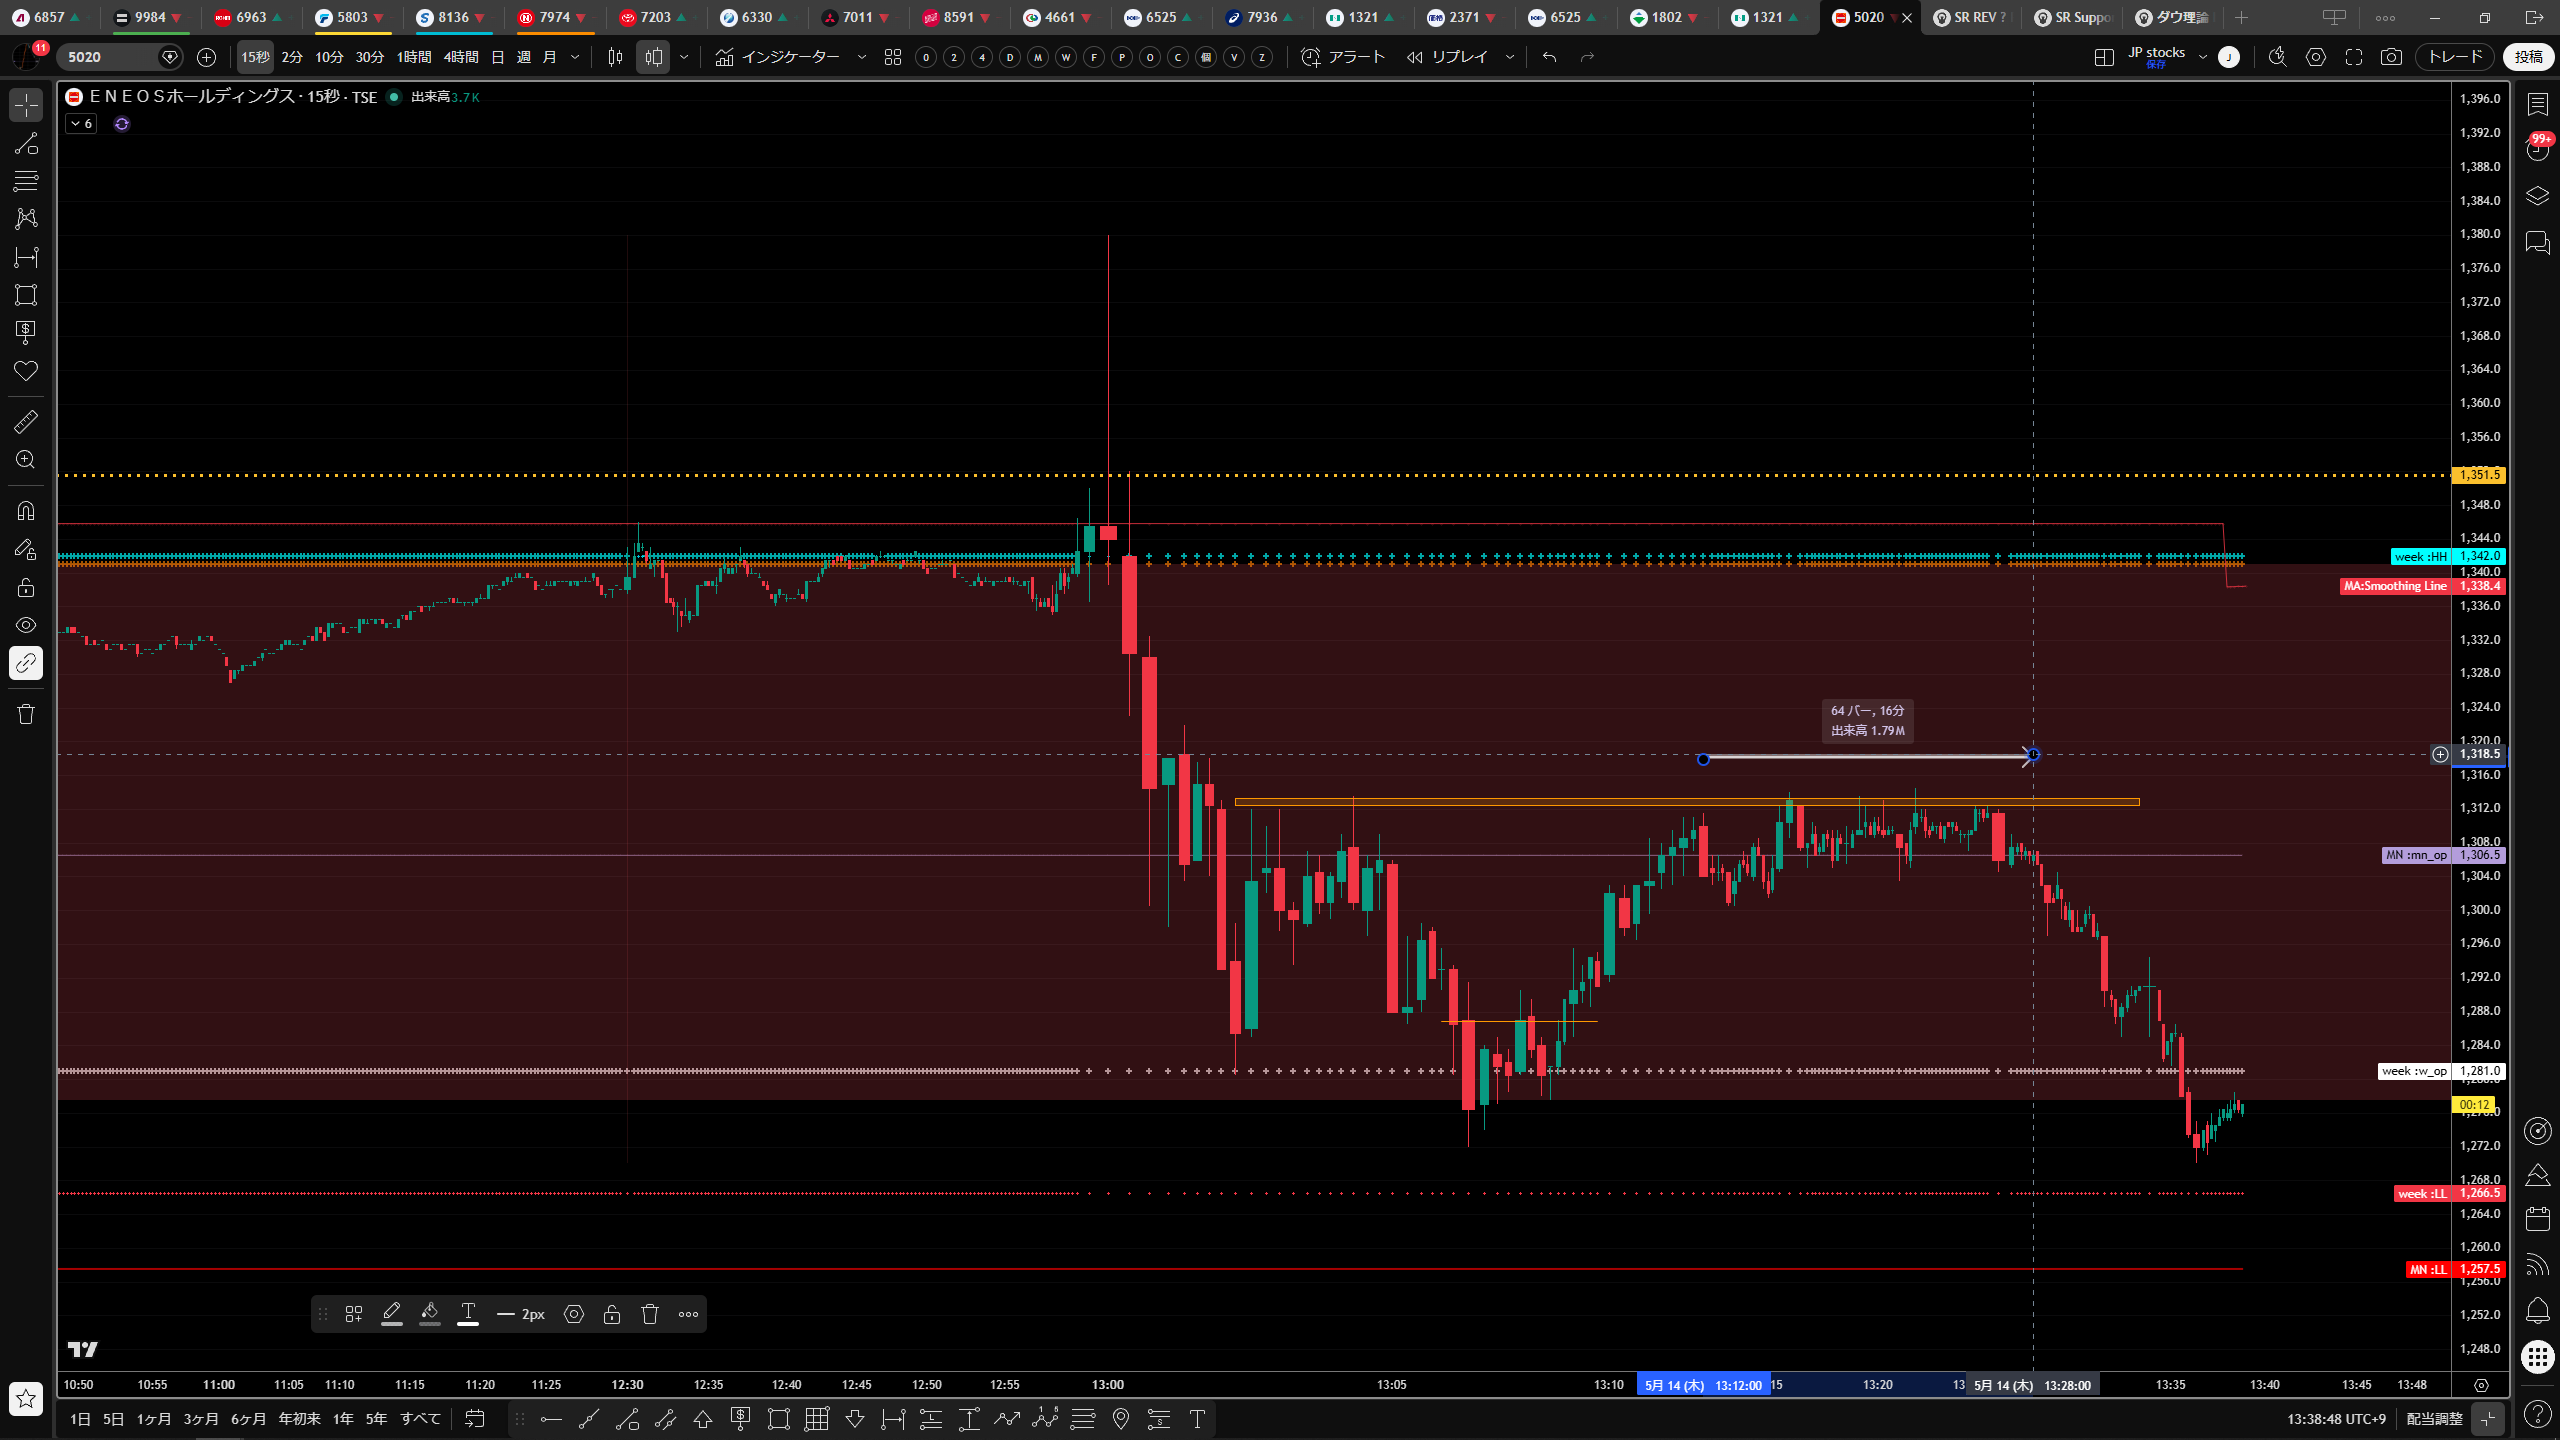Toggle stay in drawing mode
Viewport: 2560px width, 1440px height.
click(26, 549)
